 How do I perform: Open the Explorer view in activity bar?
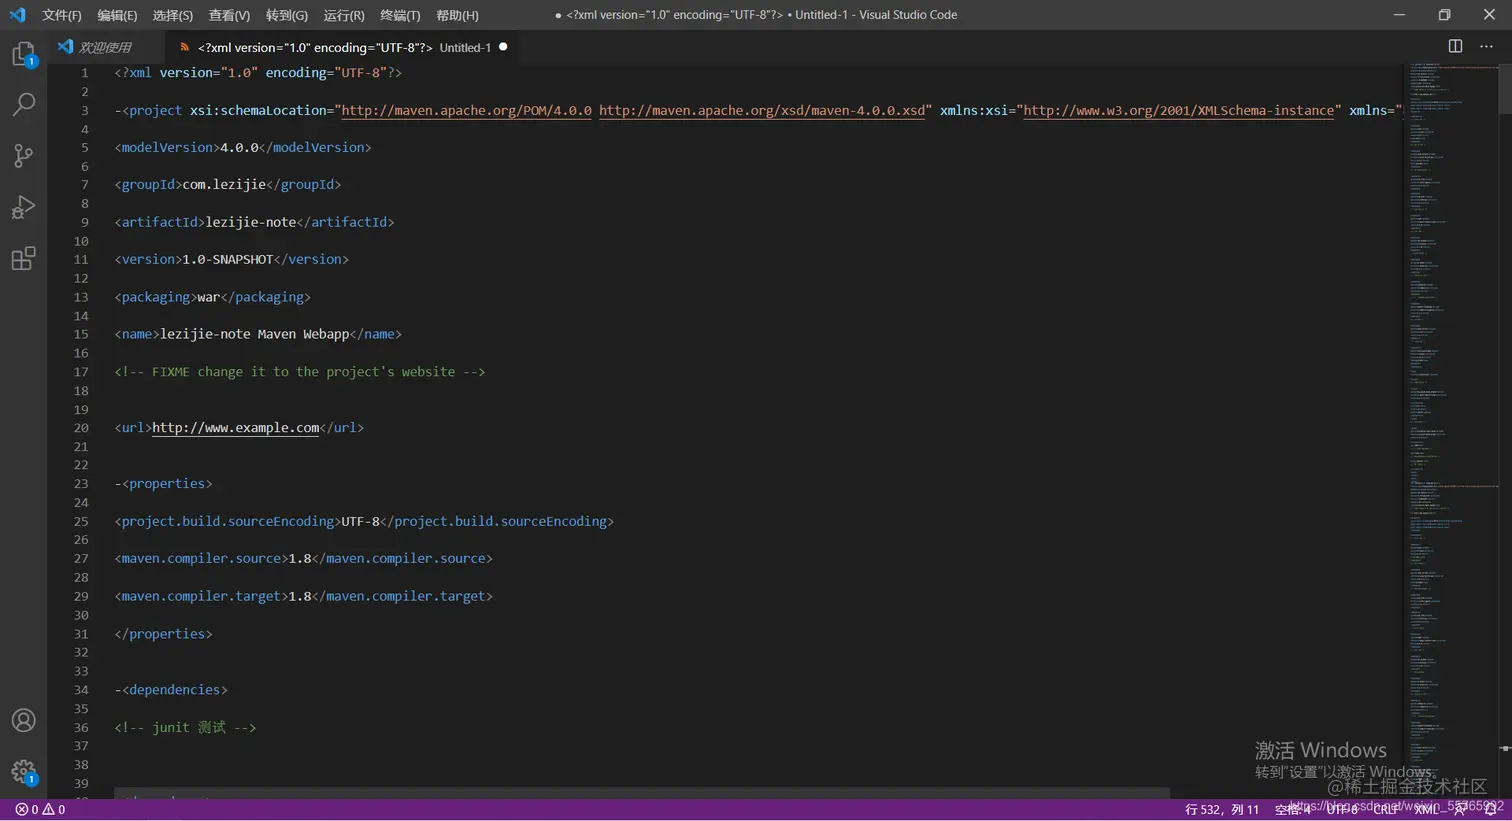pyautogui.click(x=23, y=54)
